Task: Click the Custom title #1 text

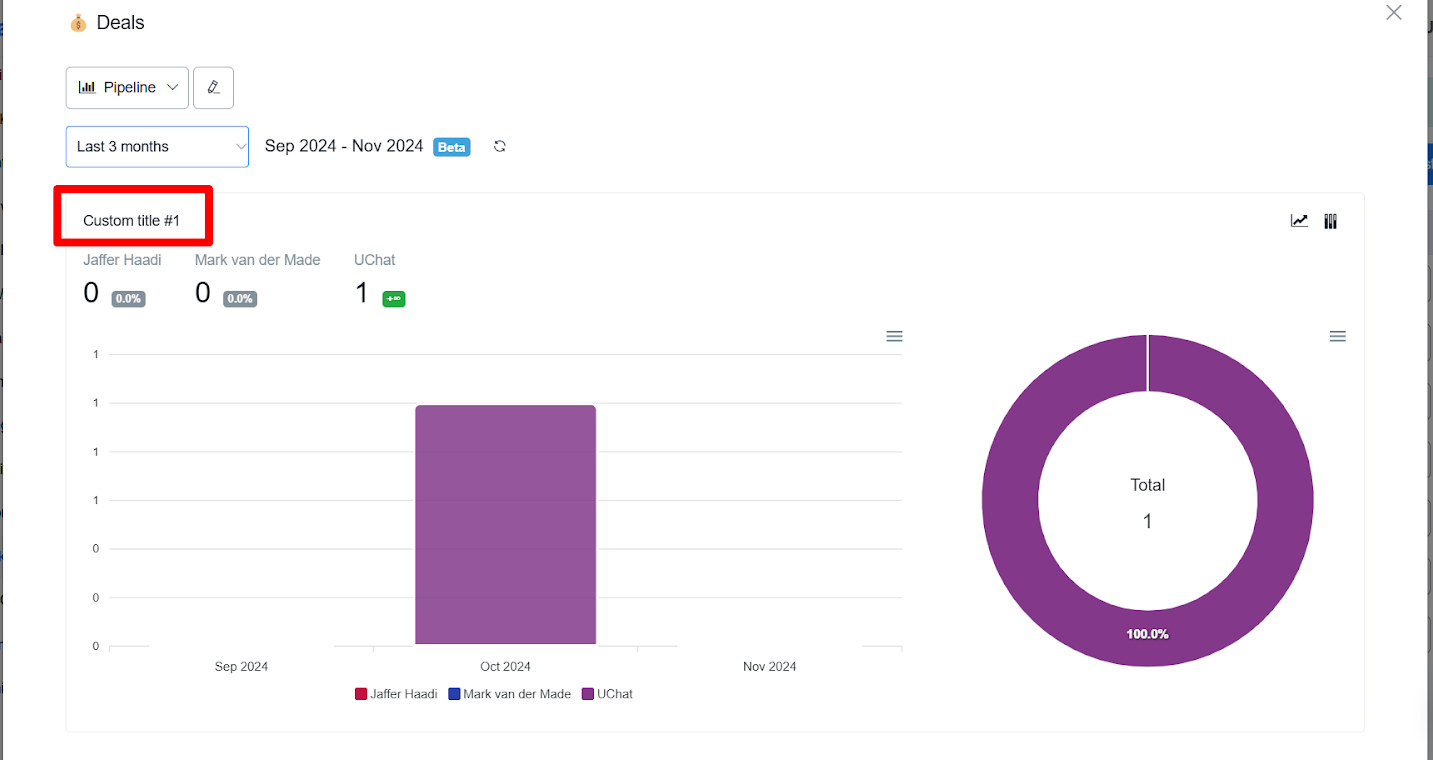Action: [x=132, y=221]
